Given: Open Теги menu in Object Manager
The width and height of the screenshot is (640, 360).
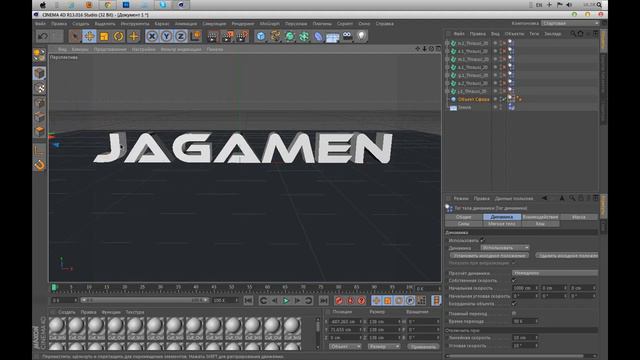Looking at the screenshot, I should 534,34.
